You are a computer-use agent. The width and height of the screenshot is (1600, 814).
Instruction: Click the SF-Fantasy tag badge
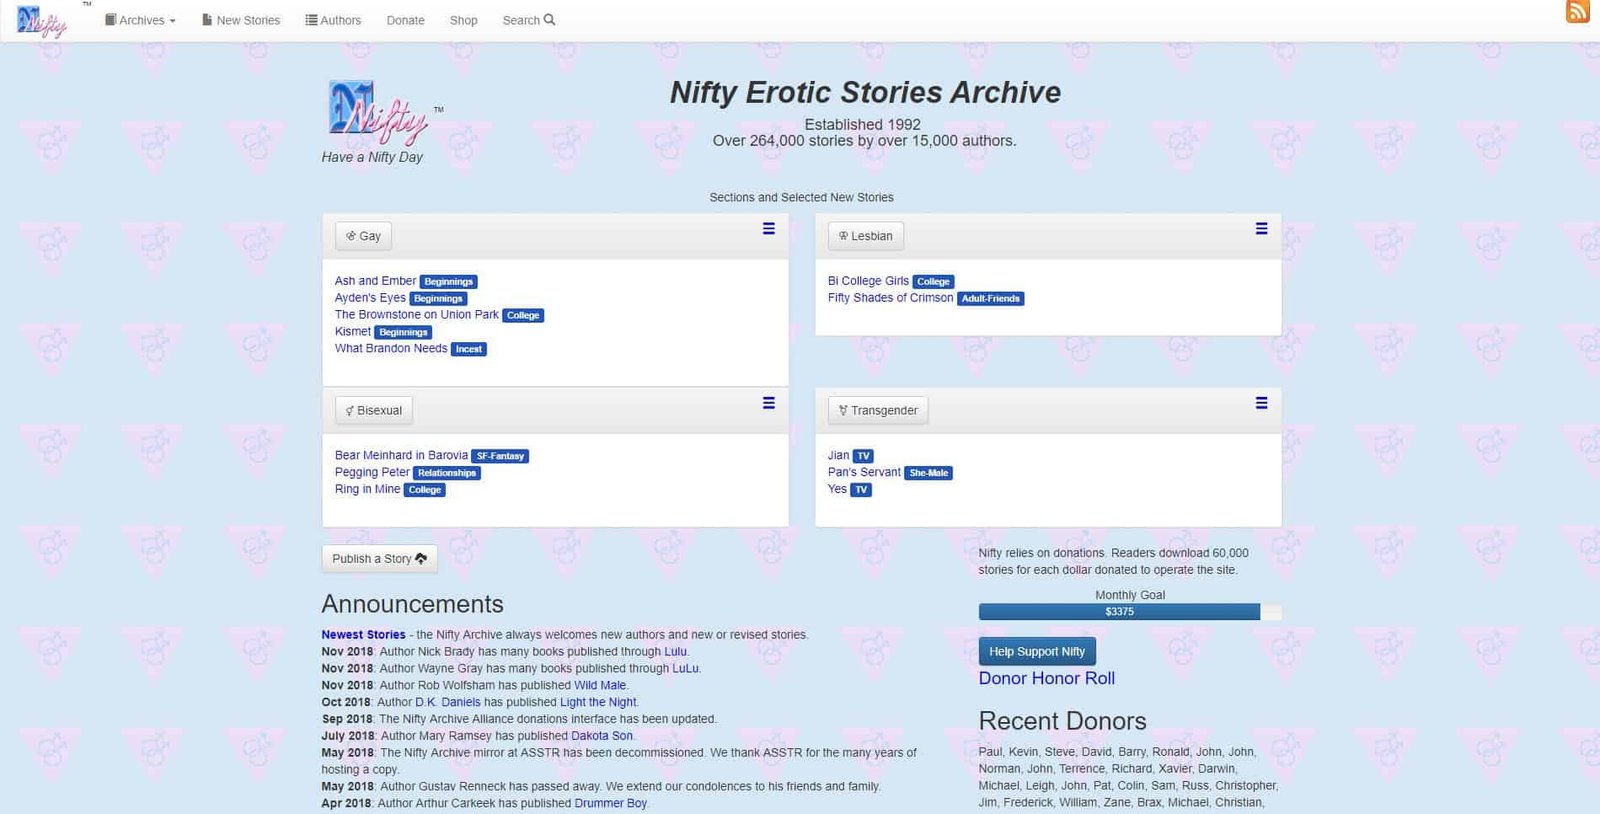pos(500,456)
